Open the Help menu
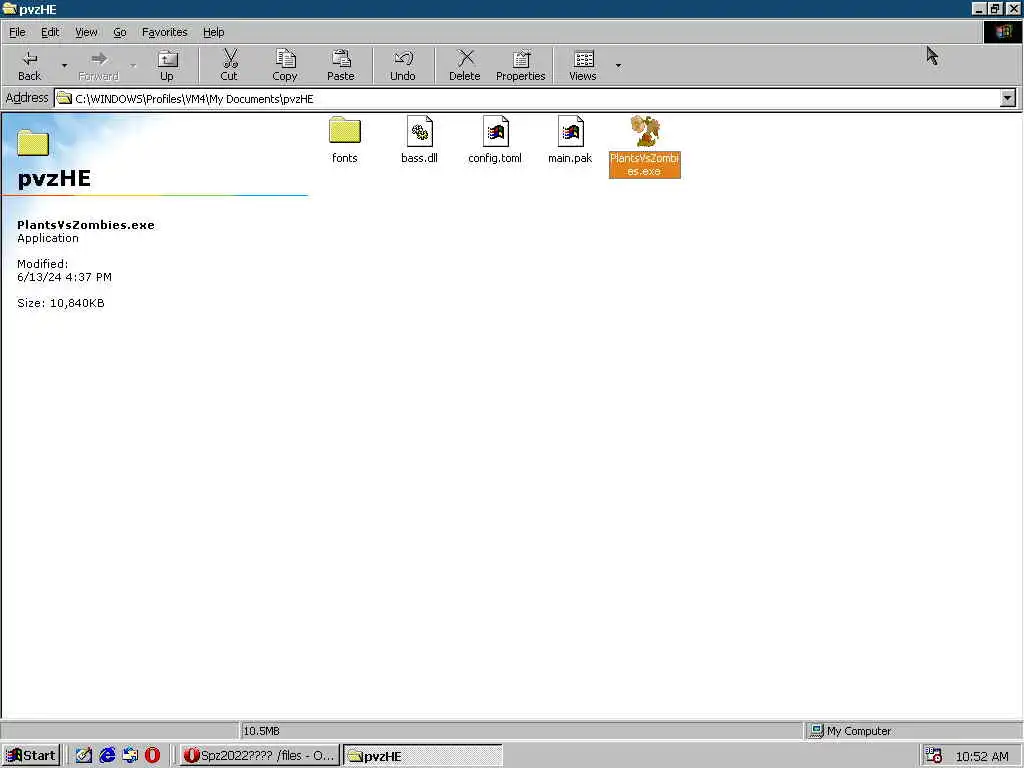This screenshot has height=768, width=1024. click(x=213, y=32)
